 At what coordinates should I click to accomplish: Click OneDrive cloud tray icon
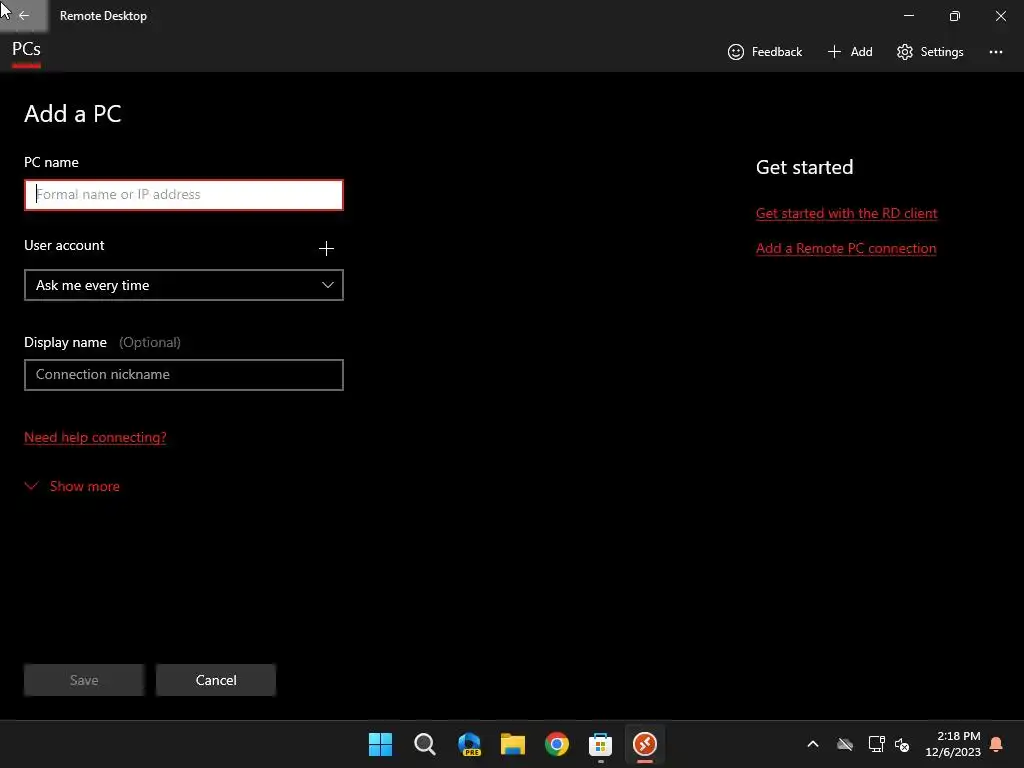[845, 744]
